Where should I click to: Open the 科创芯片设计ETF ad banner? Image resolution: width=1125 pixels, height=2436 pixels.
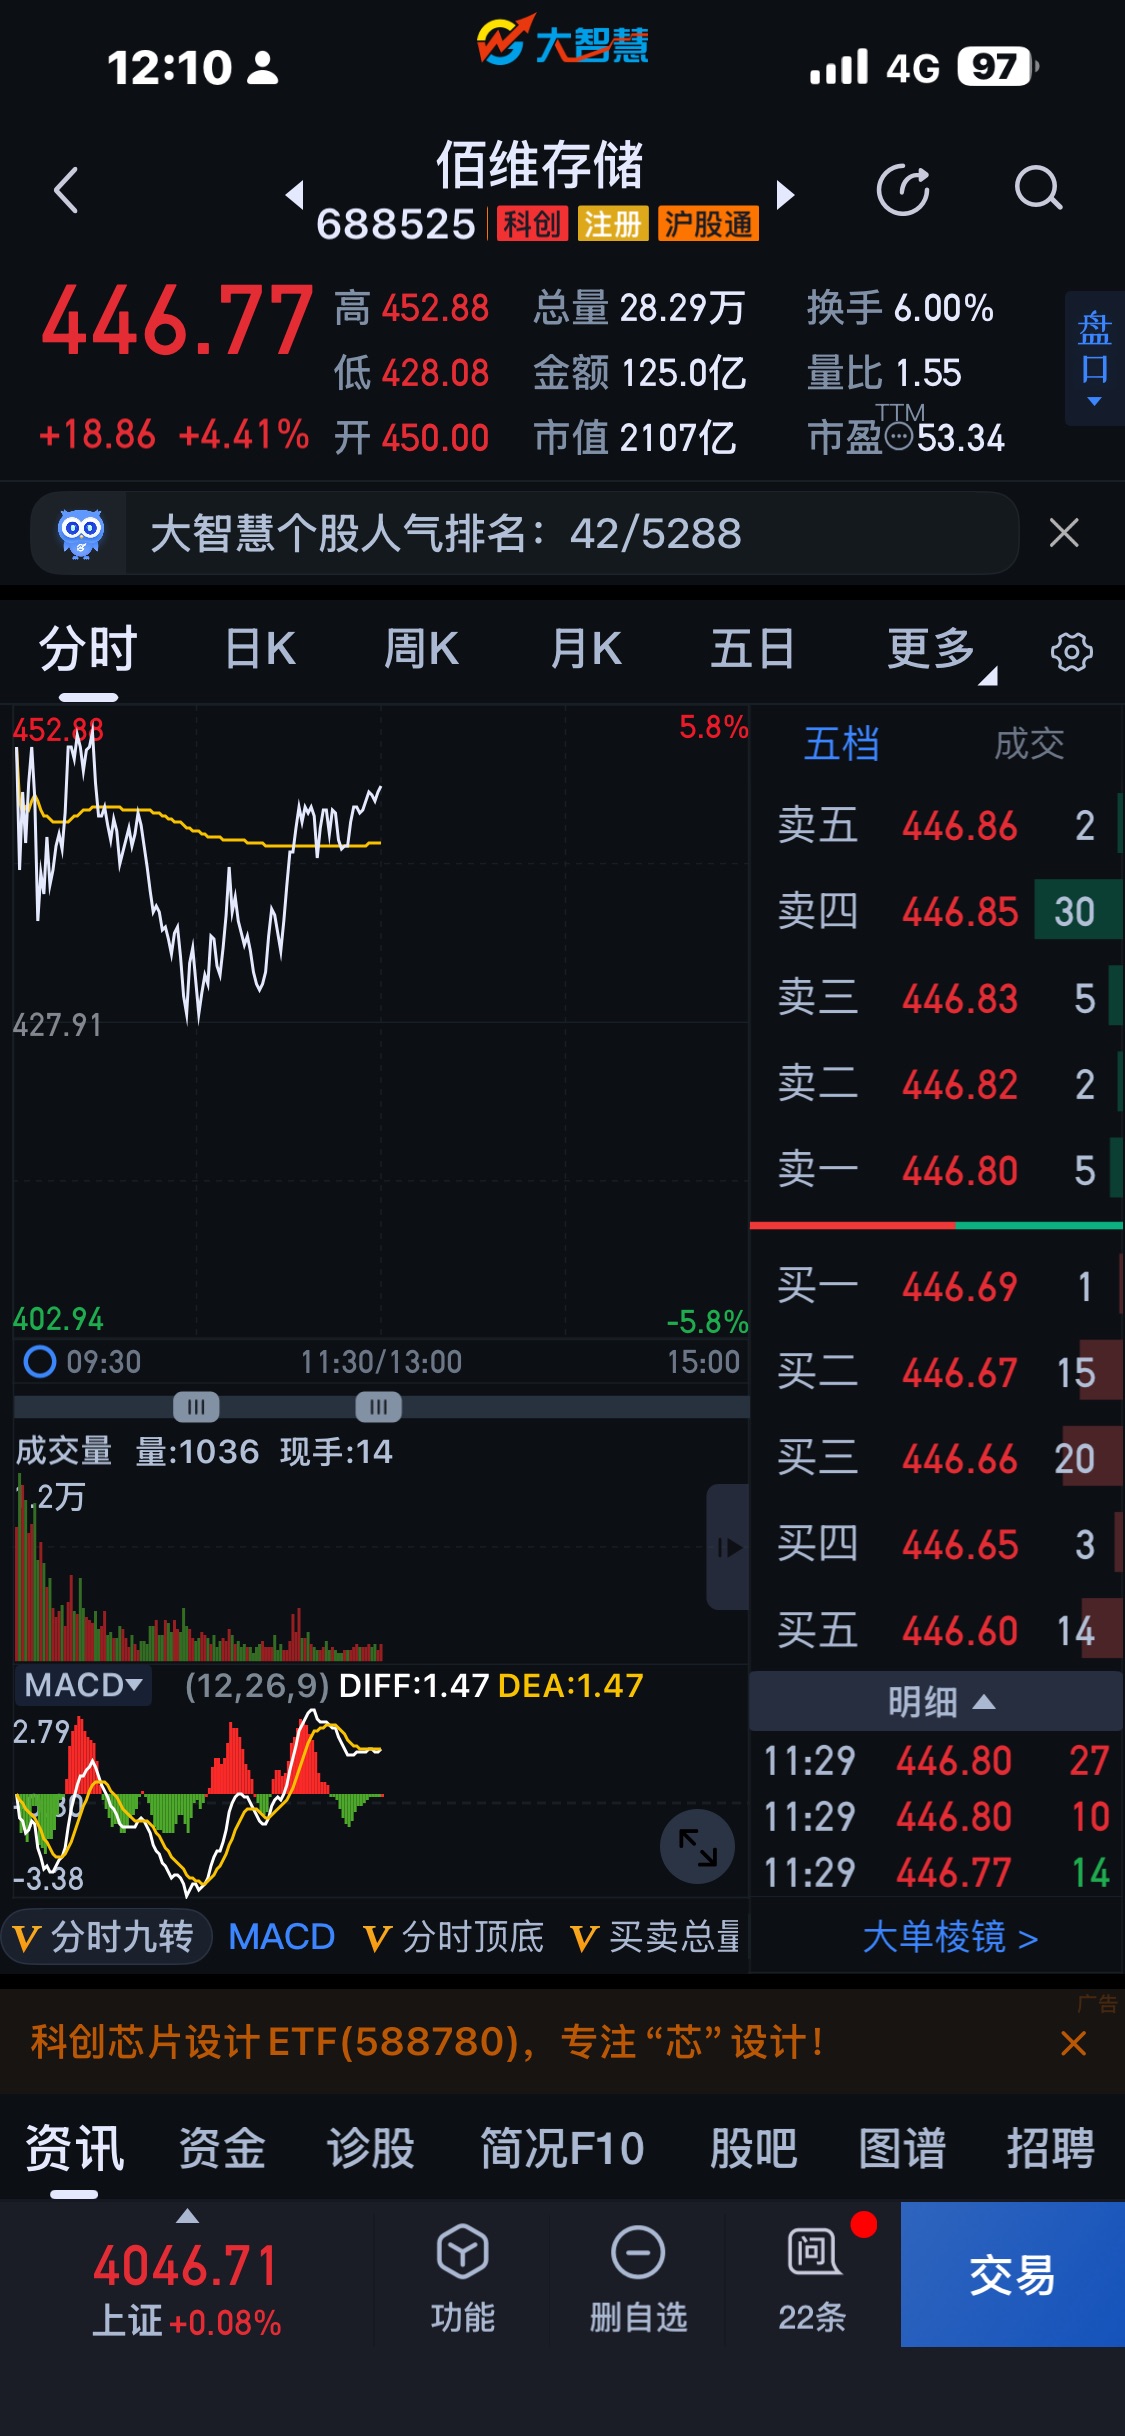pos(428,2042)
